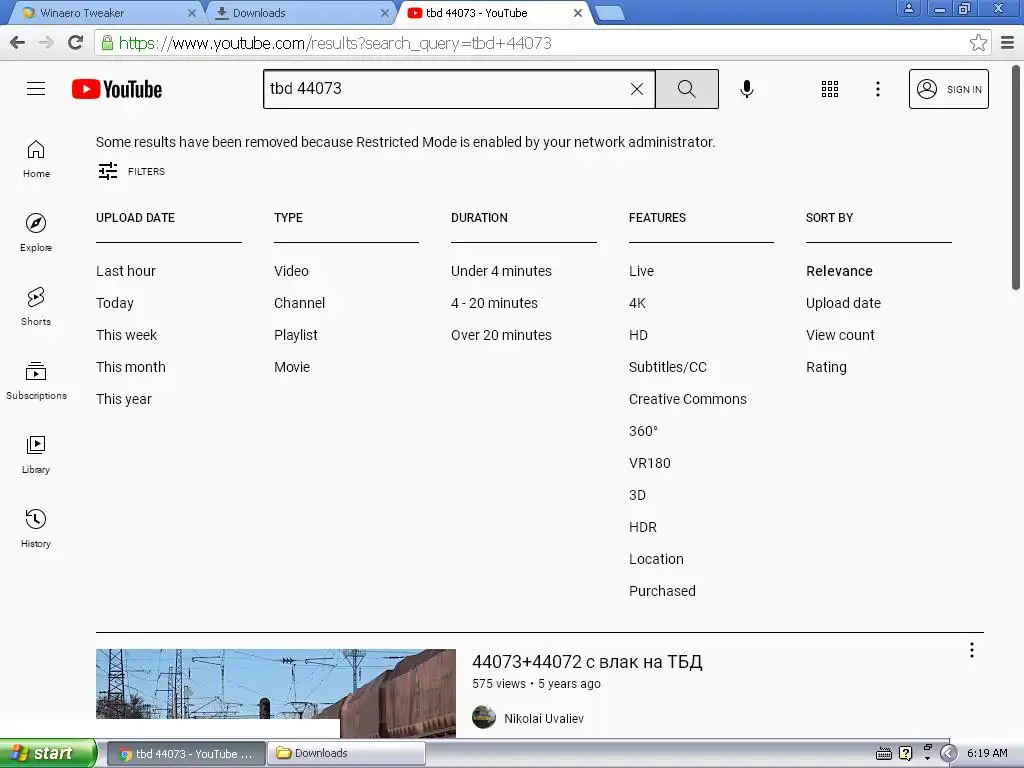Open History in sidebar
This screenshot has height=768, width=1024.
(36, 528)
